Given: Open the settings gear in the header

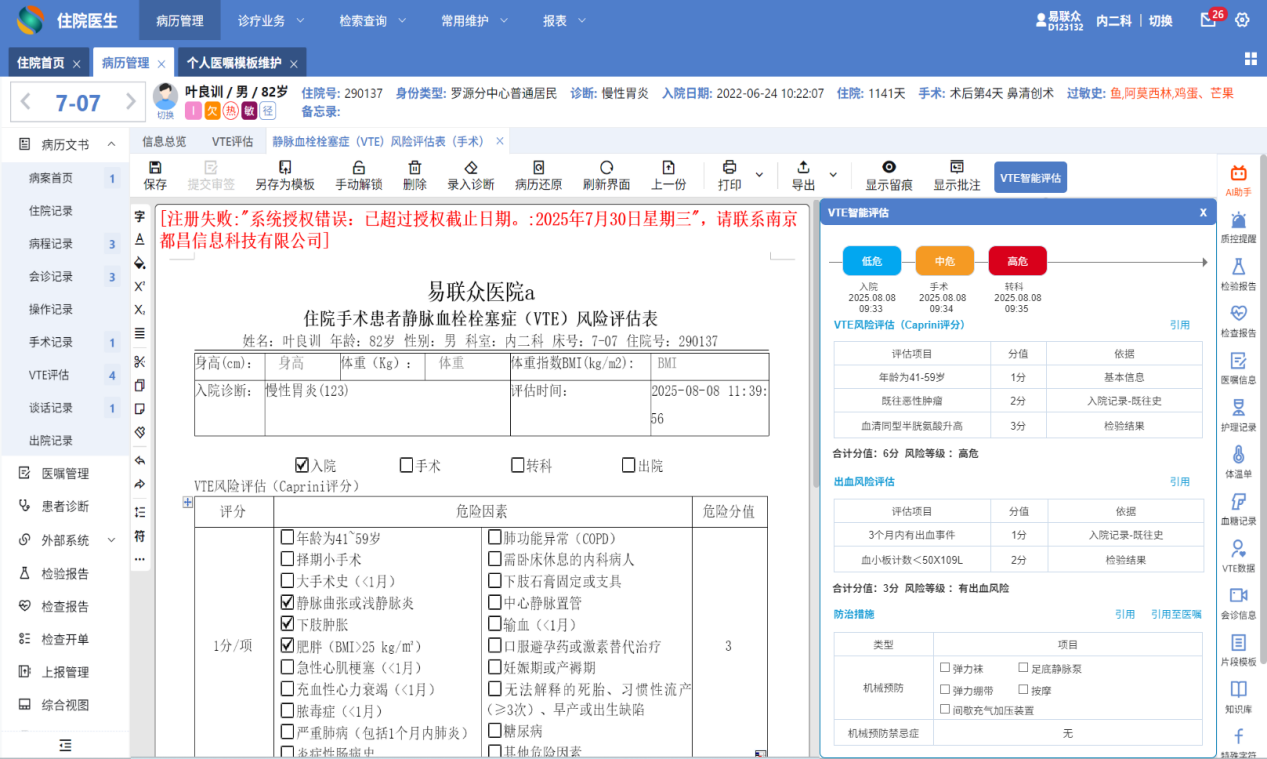Looking at the screenshot, I should tap(1242, 20).
